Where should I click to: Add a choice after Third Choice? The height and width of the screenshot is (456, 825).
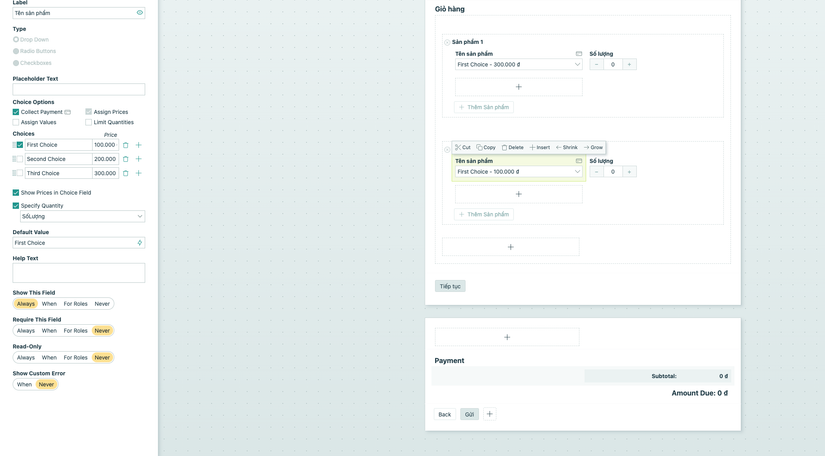(138, 173)
